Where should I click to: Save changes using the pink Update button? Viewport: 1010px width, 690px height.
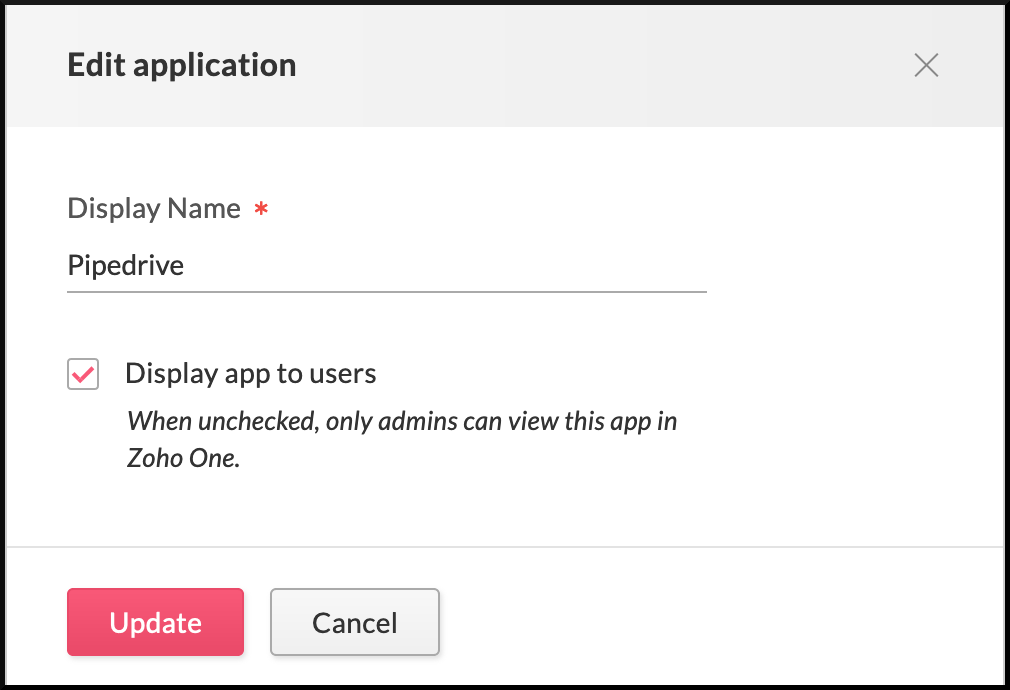[155, 622]
